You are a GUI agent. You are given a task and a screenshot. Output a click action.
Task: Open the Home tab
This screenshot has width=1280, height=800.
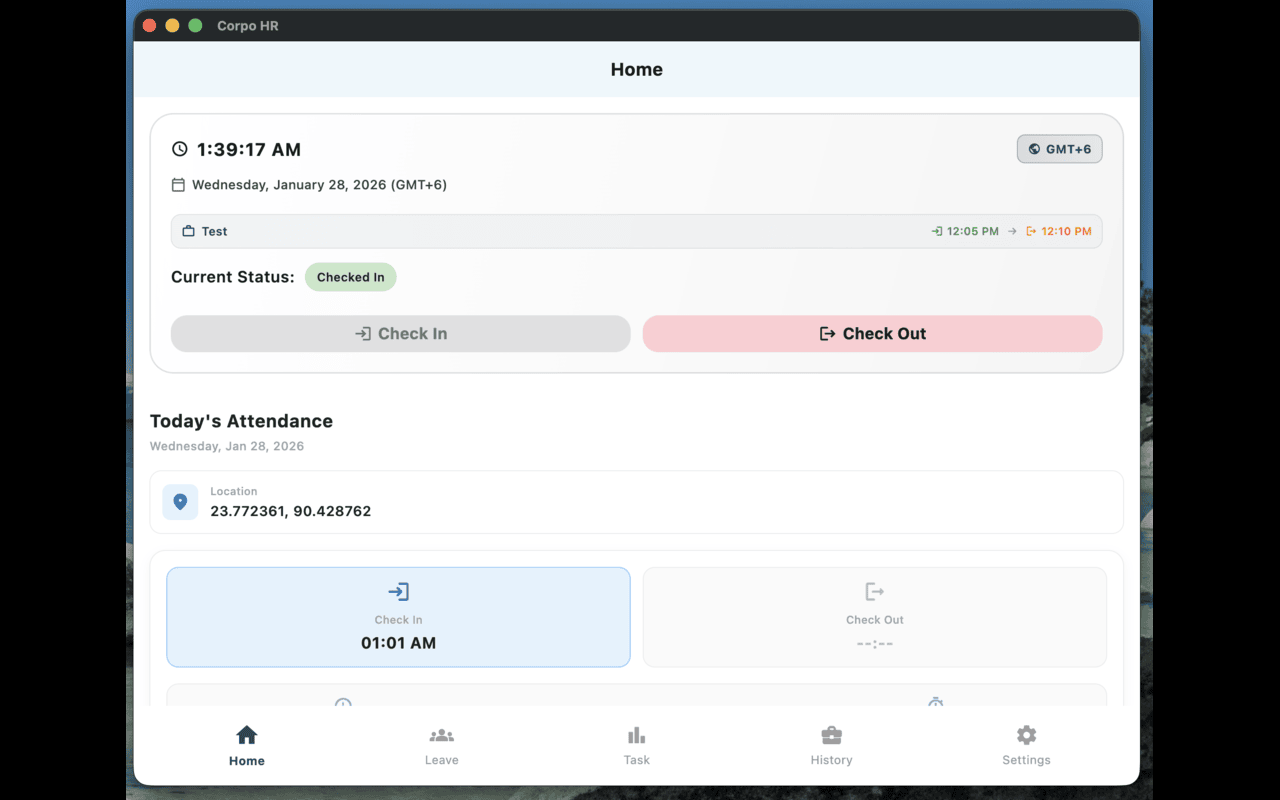[246, 746]
